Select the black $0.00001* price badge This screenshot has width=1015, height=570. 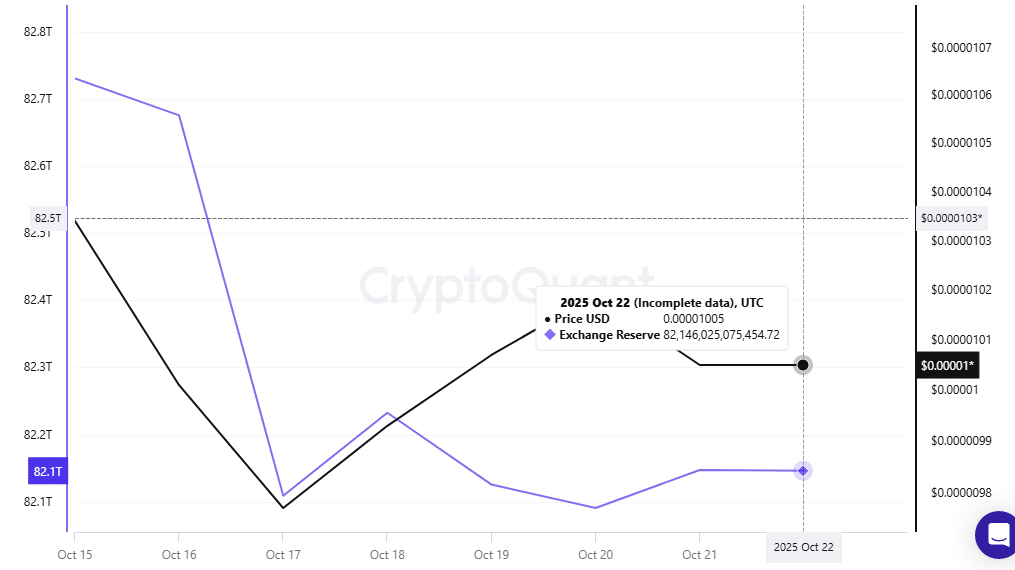947,365
